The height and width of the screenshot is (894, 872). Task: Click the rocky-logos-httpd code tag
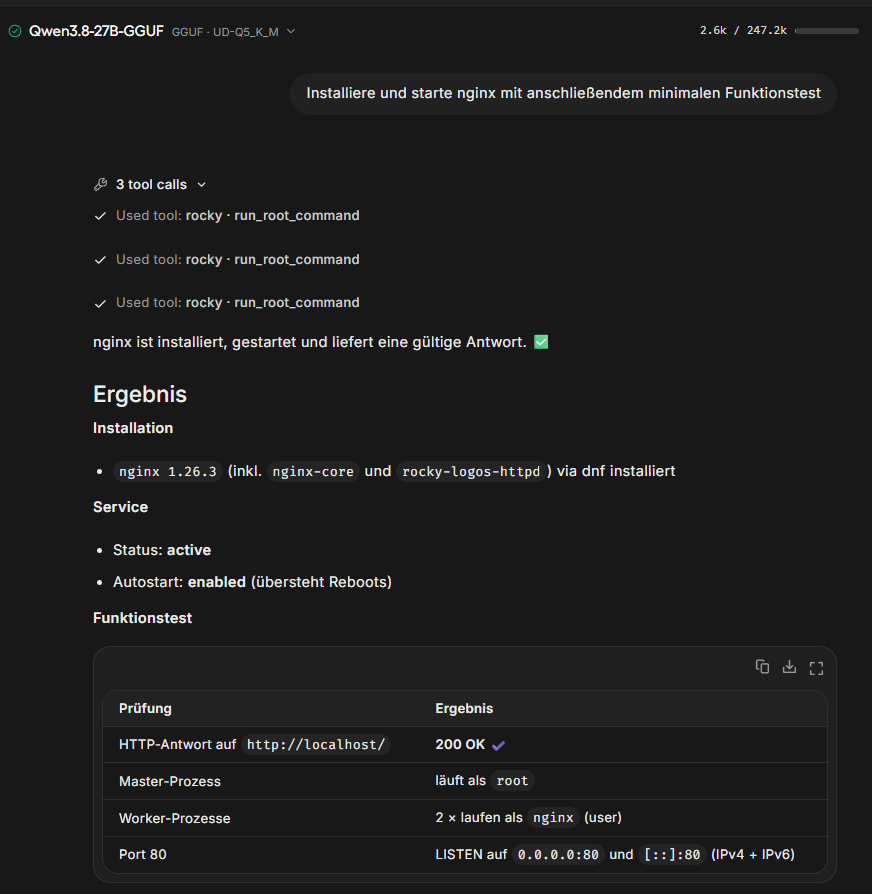coord(471,472)
